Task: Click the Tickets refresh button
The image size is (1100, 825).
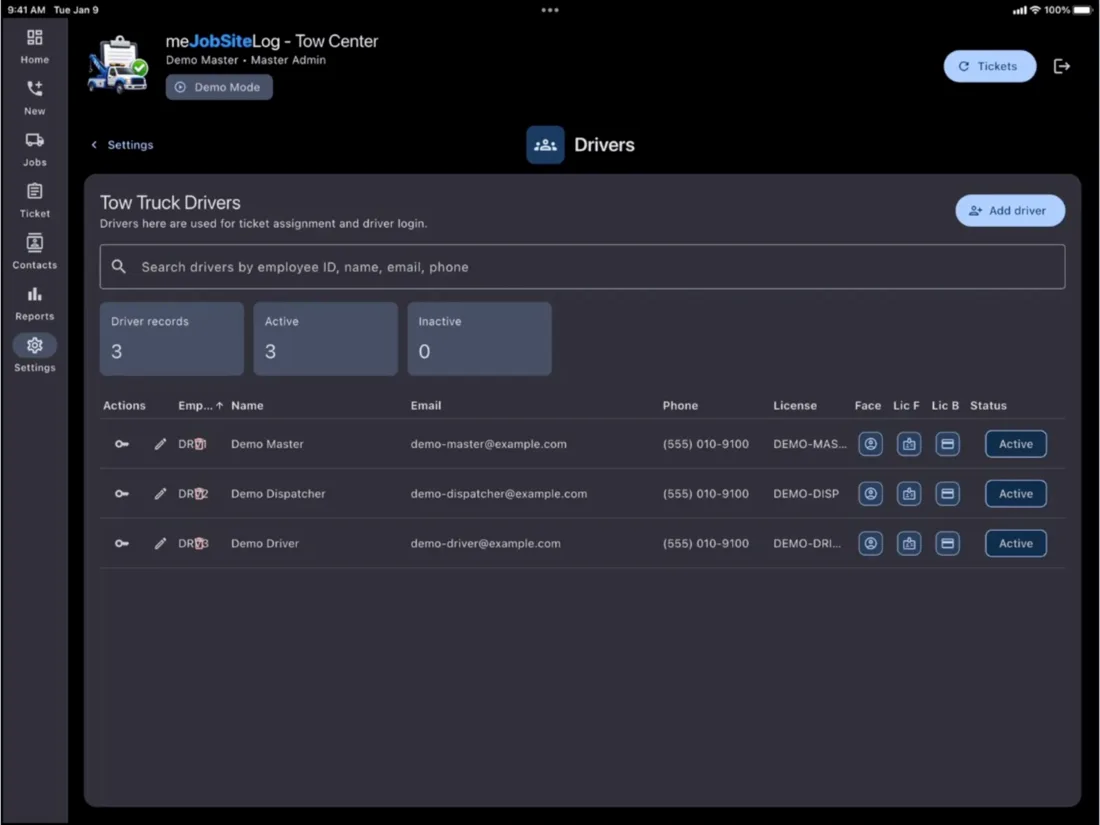Action: (989, 66)
